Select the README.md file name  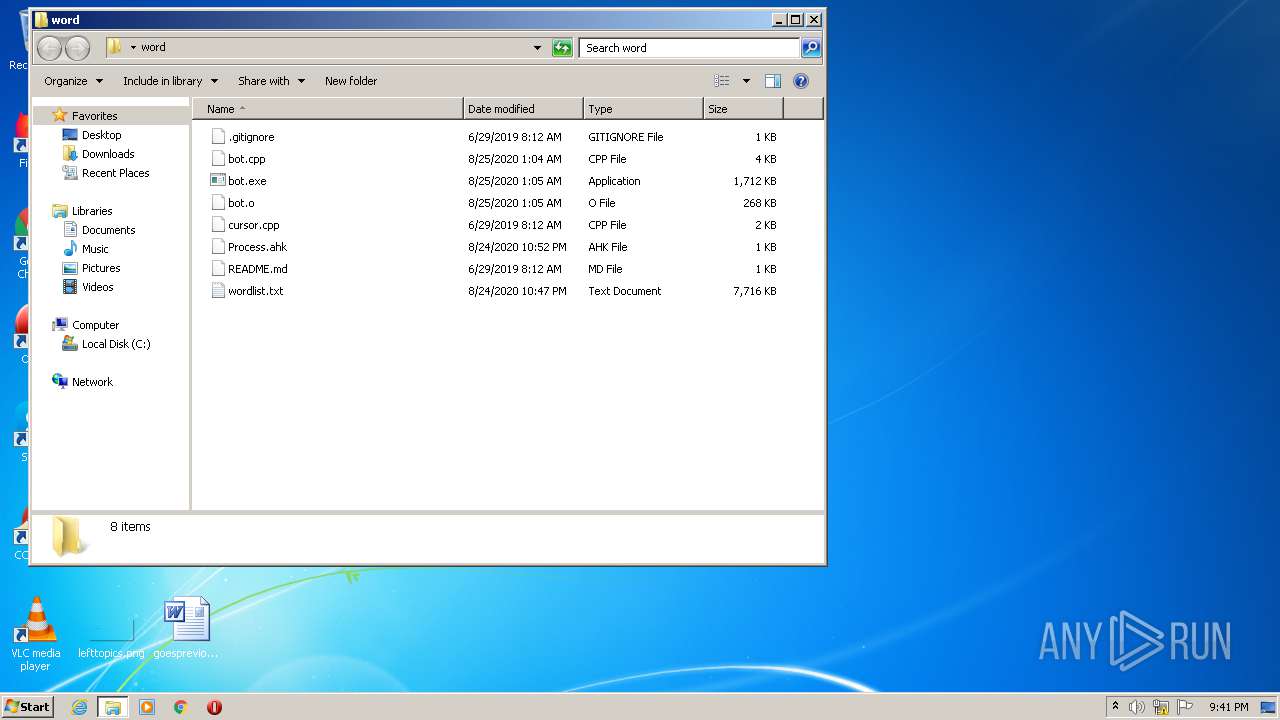pos(258,269)
